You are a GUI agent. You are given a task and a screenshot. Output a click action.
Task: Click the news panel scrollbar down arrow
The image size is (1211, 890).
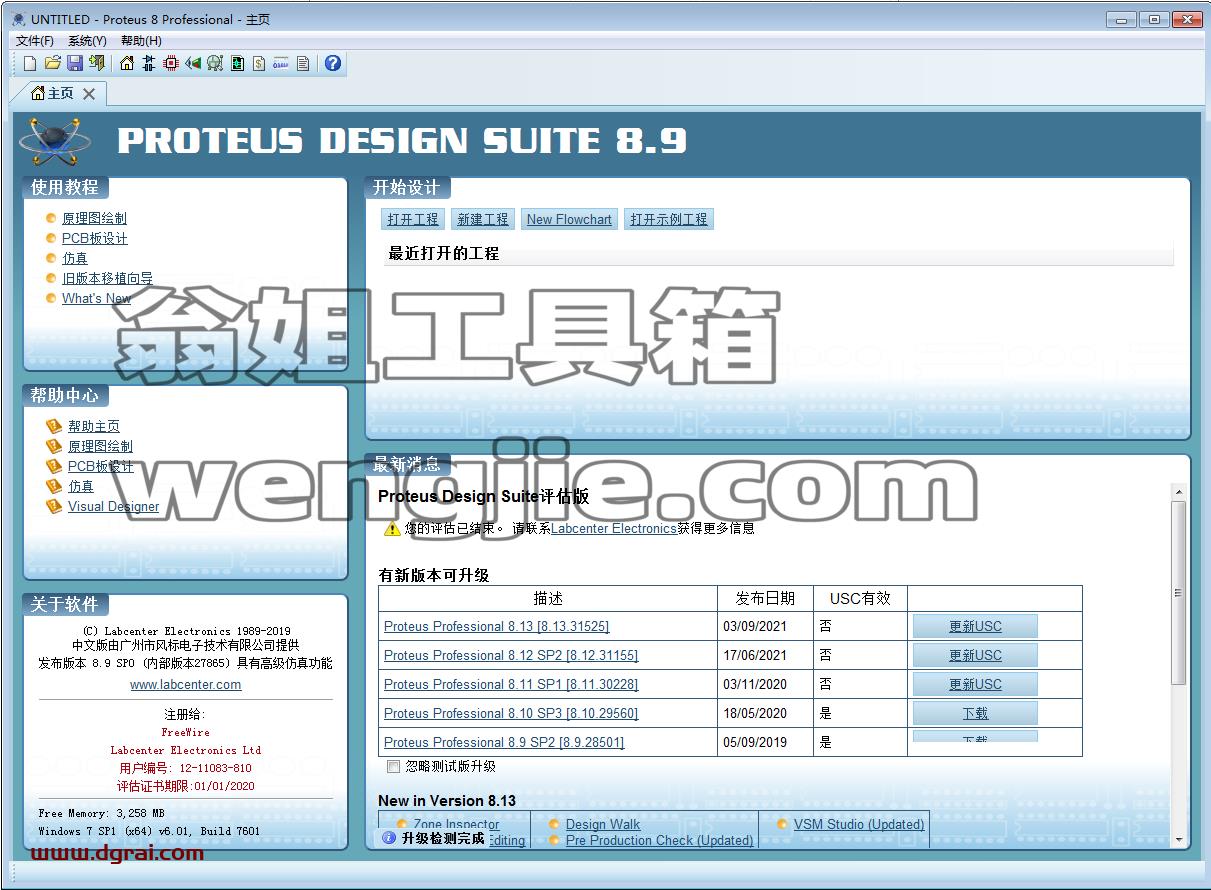click(x=1178, y=840)
